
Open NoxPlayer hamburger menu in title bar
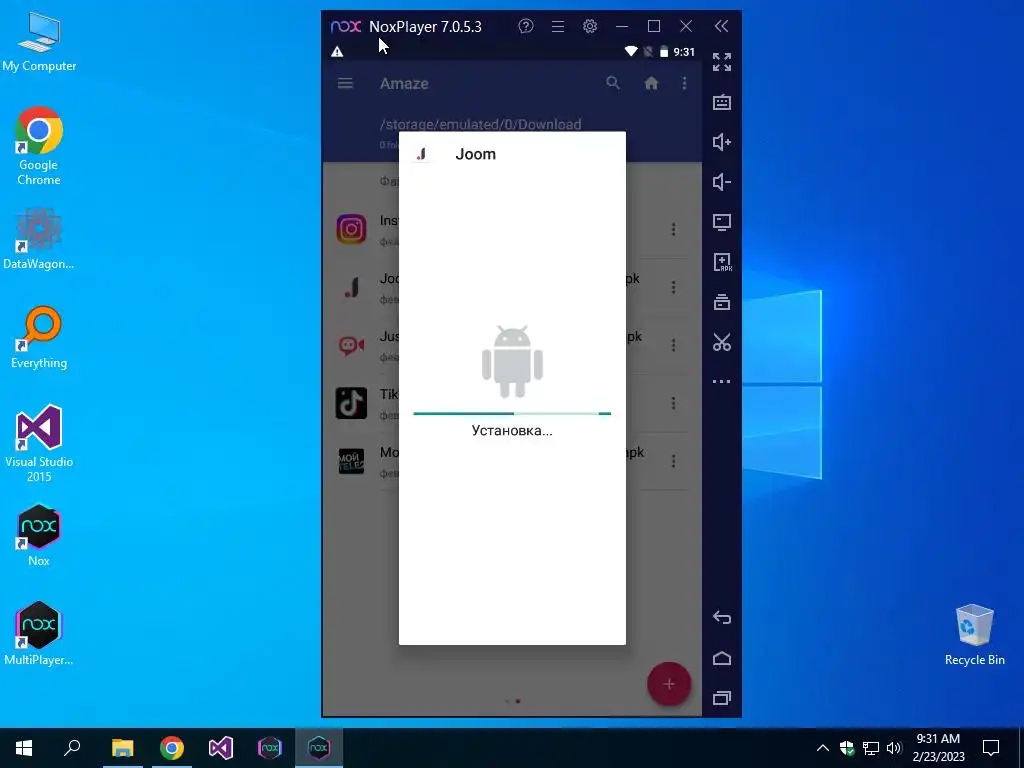click(558, 26)
